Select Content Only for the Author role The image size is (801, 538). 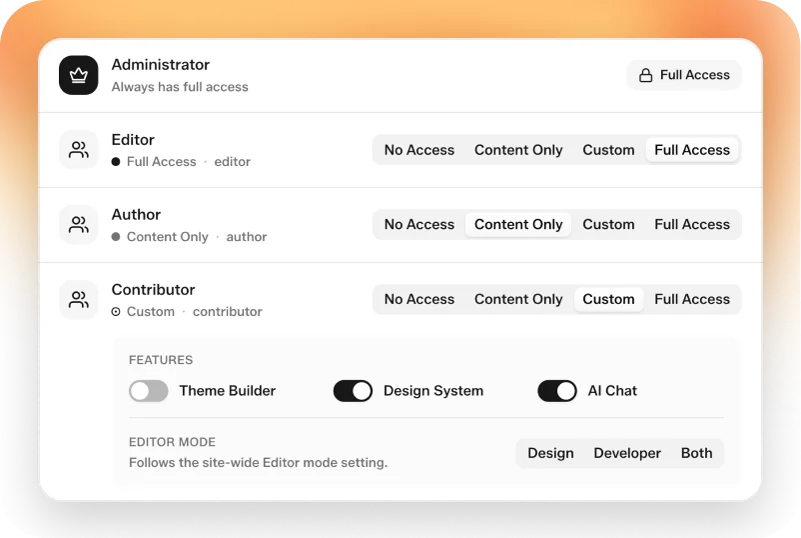518,224
